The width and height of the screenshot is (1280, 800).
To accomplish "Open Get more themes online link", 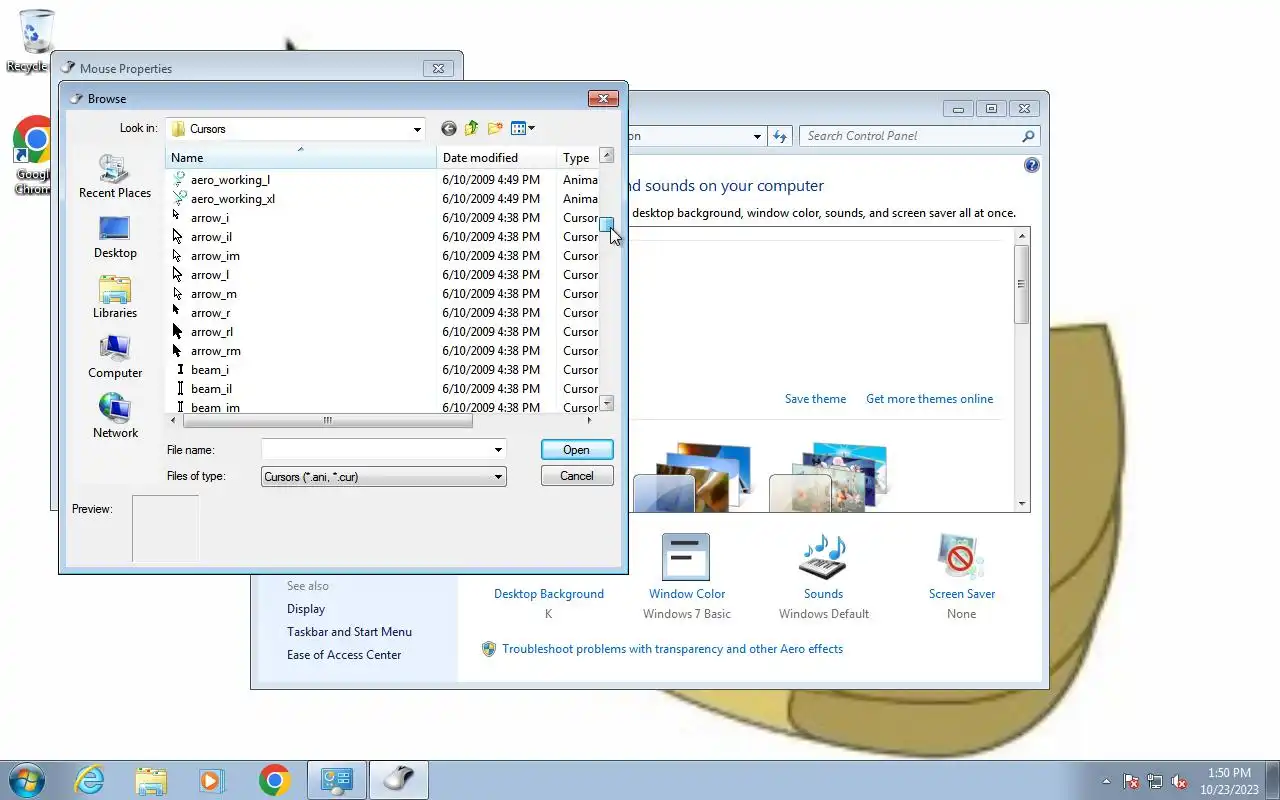I will (x=930, y=399).
